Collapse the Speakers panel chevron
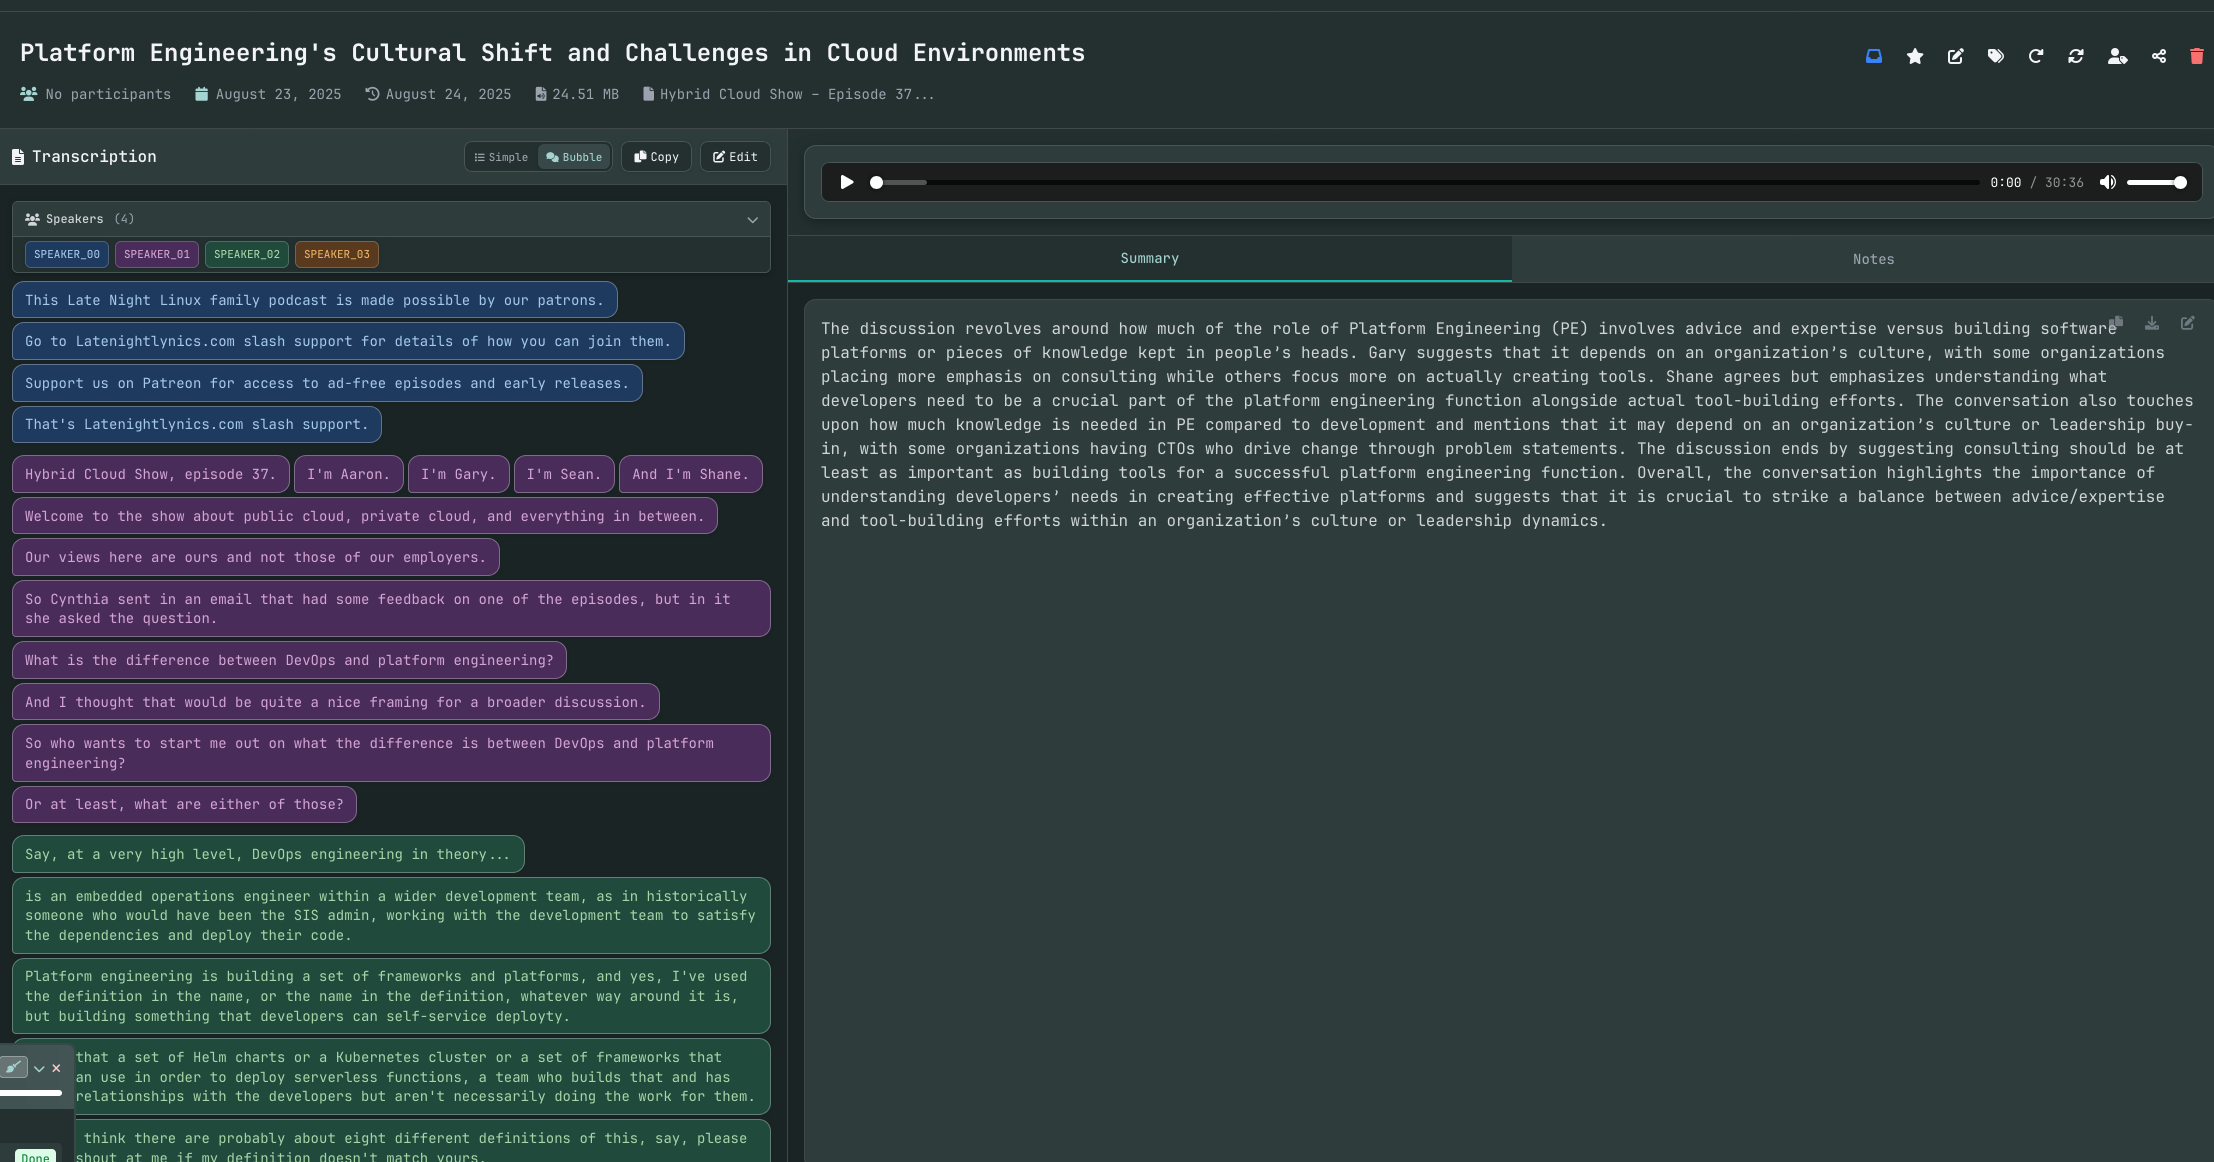Viewport: 2214px width, 1162px height. 752,220
